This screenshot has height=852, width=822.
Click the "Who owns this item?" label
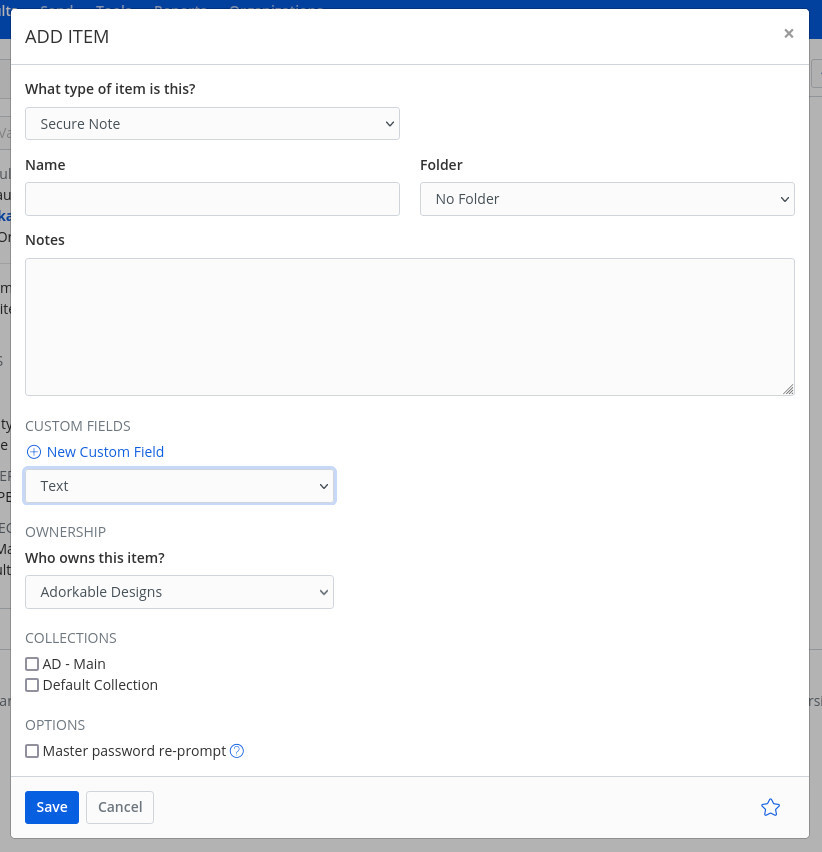tap(93, 558)
